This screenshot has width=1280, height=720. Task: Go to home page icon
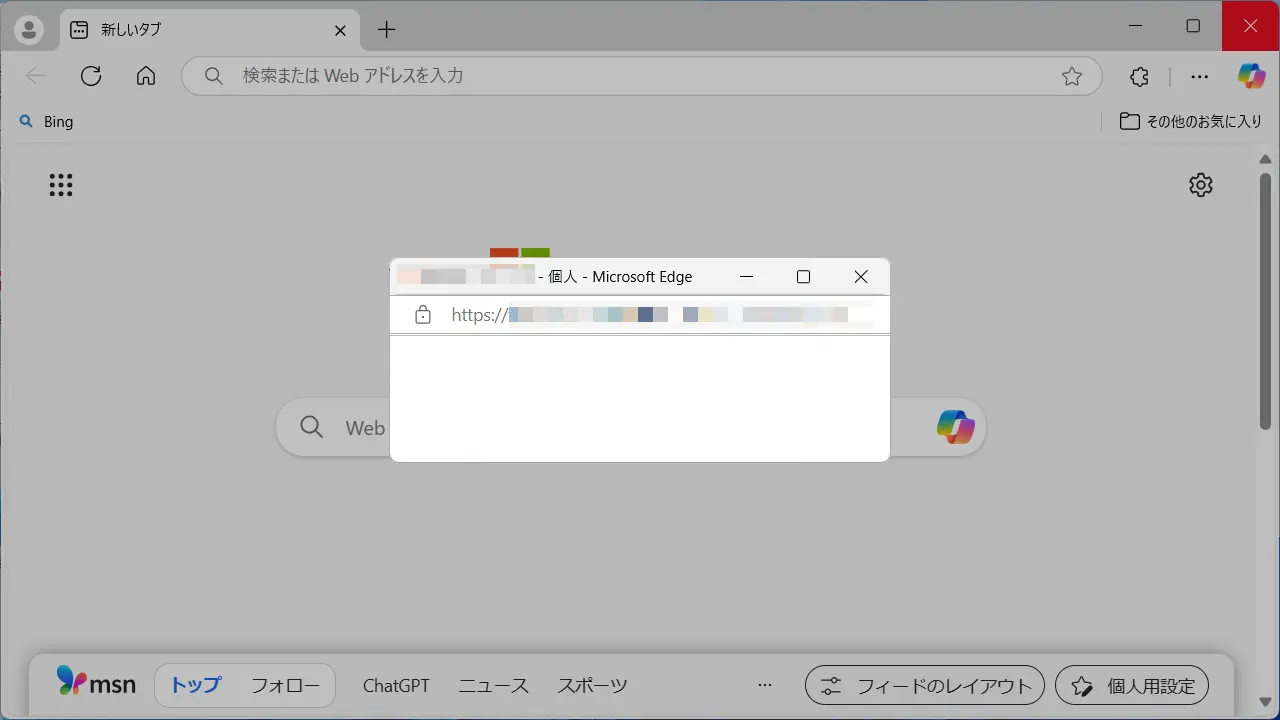point(146,76)
